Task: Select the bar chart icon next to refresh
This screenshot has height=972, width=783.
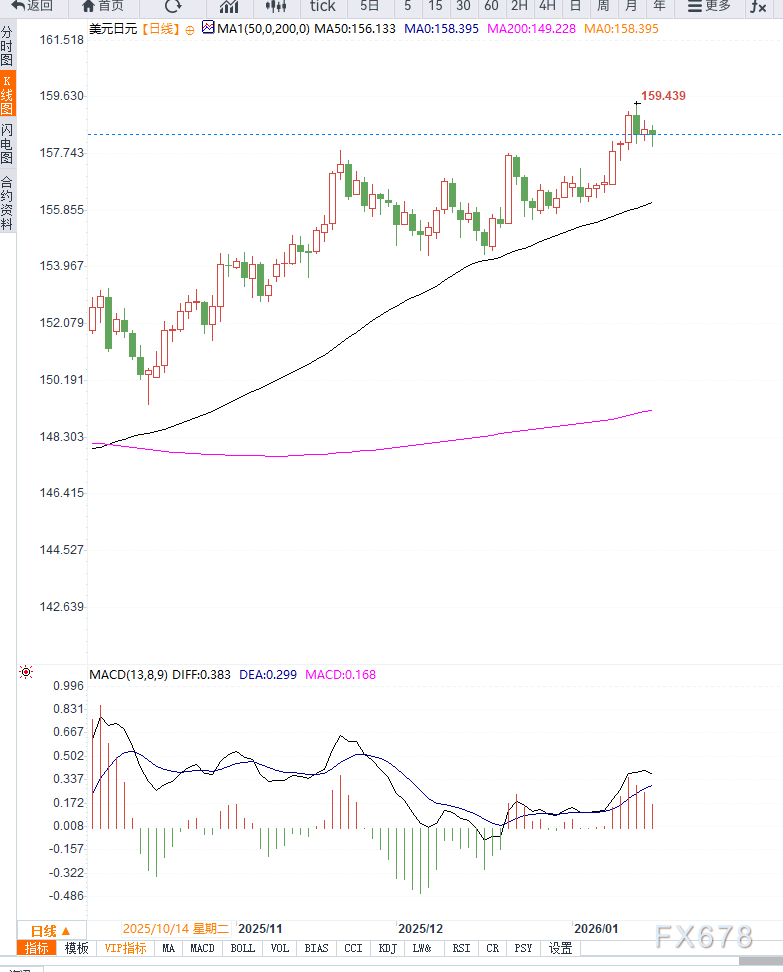Action: (x=228, y=8)
